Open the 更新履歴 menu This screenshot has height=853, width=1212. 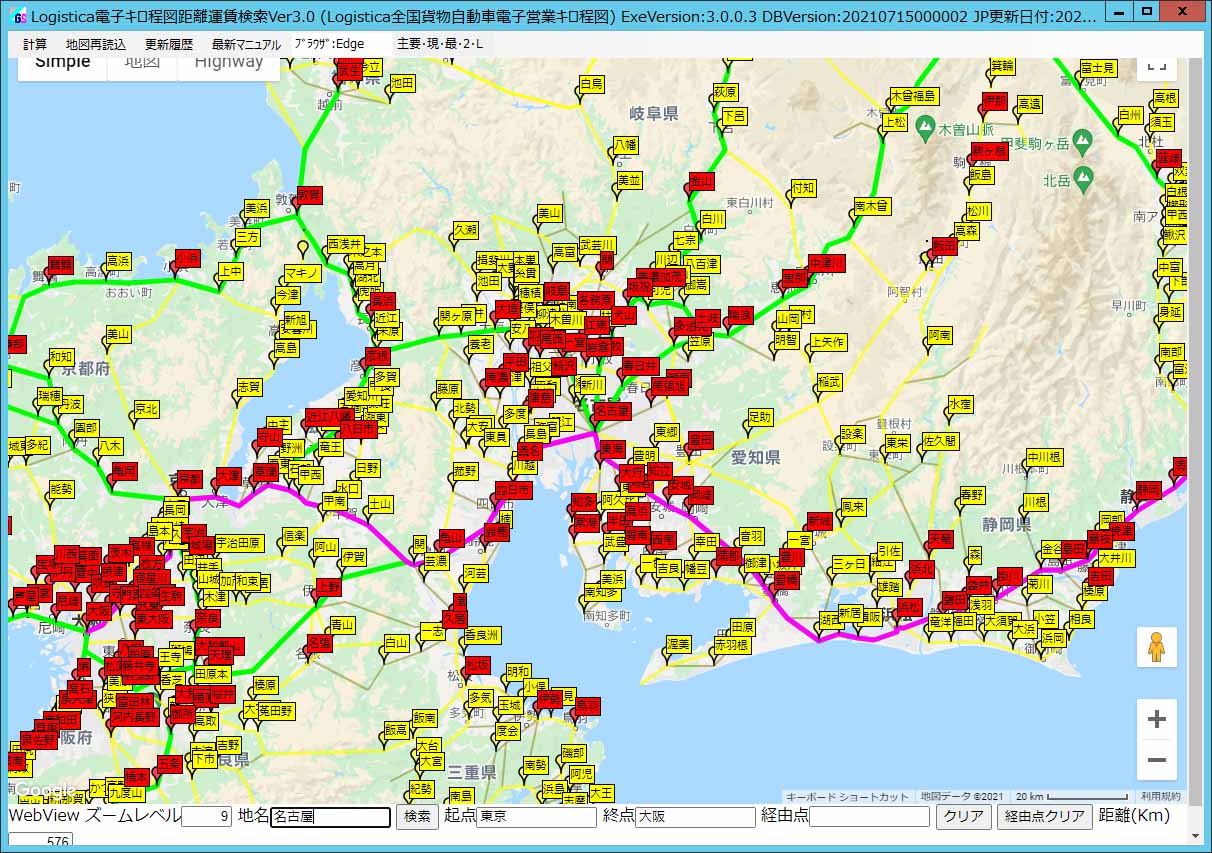[168, 45]
